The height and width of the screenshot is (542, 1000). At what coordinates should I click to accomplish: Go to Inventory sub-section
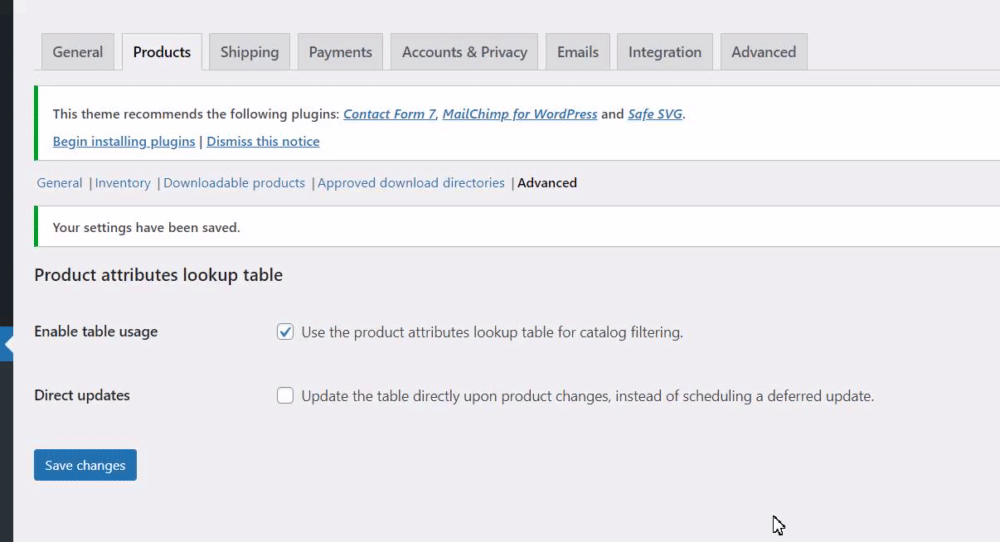coord(122,183)
